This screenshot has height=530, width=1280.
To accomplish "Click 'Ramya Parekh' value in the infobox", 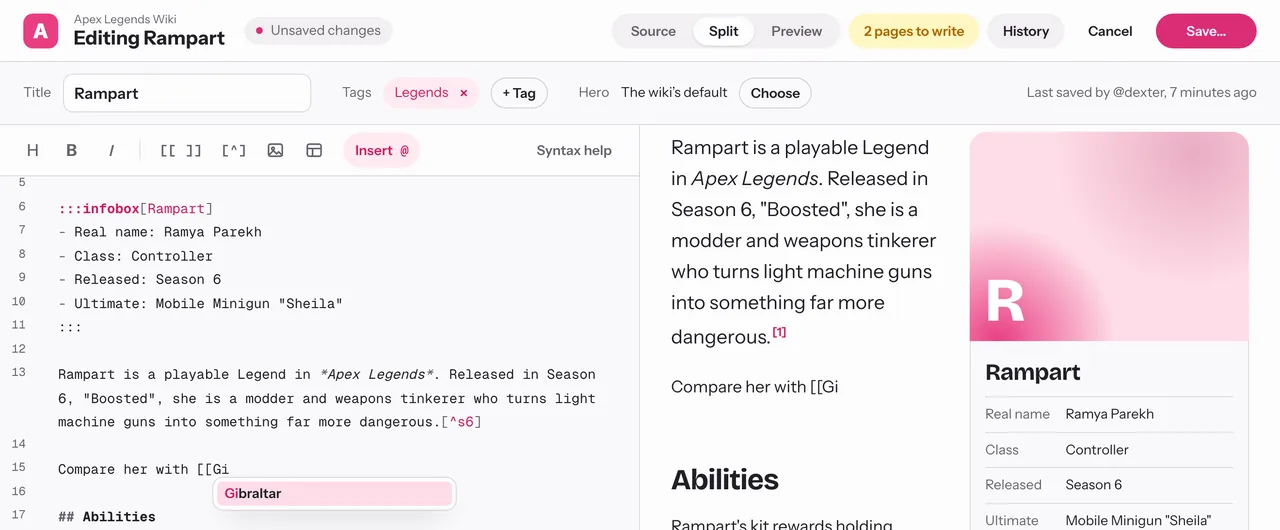I will 1110,414.
